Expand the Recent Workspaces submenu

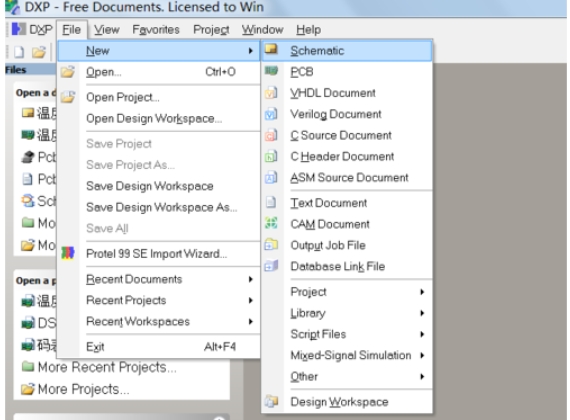coord(250,321)
